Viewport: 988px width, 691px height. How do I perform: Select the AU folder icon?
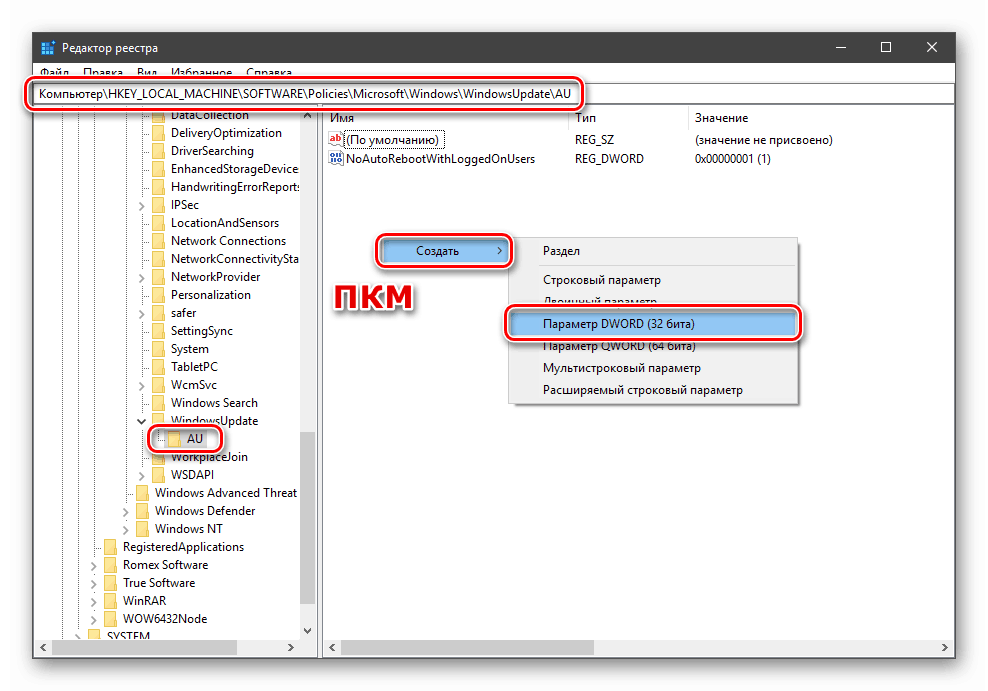(175, 439)
